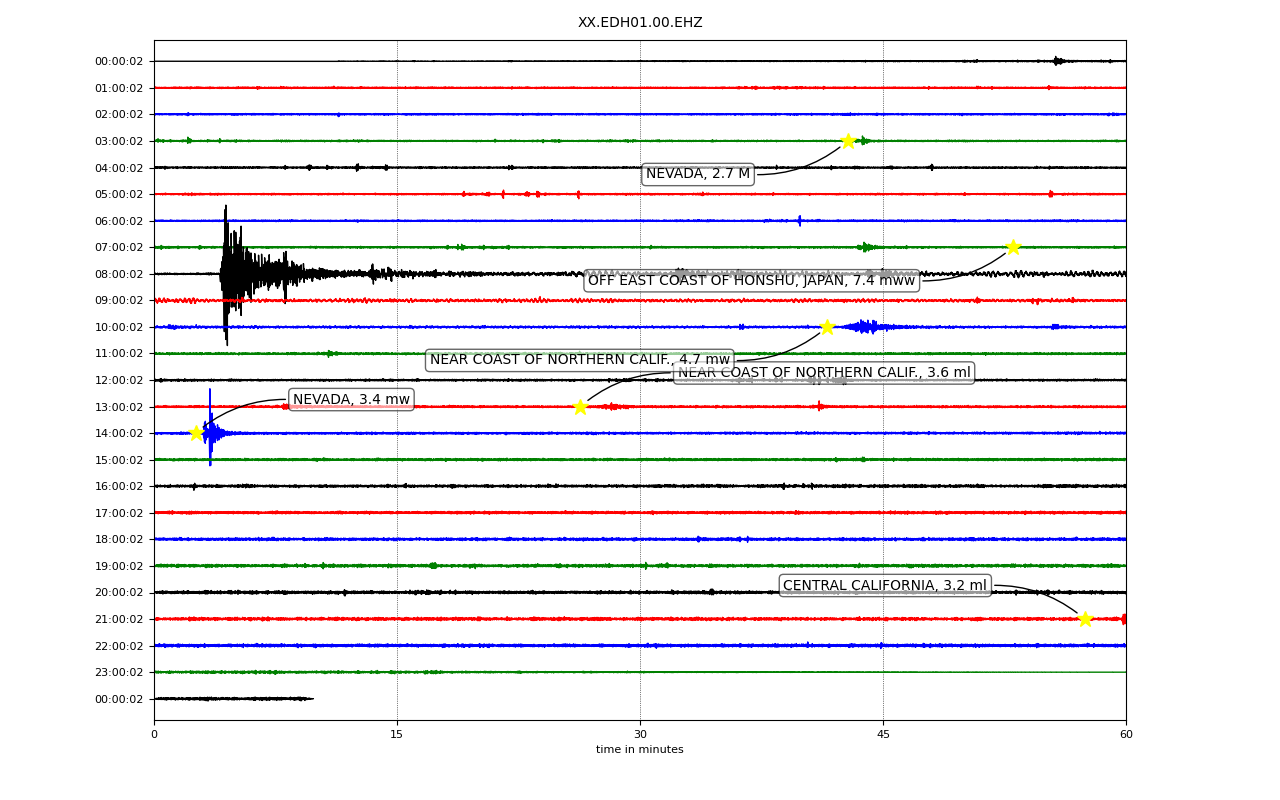Select the NEVADA, 3.4 mw annotation box
The height and width of the screenshot is (800, 1280).
coord(351,400)
